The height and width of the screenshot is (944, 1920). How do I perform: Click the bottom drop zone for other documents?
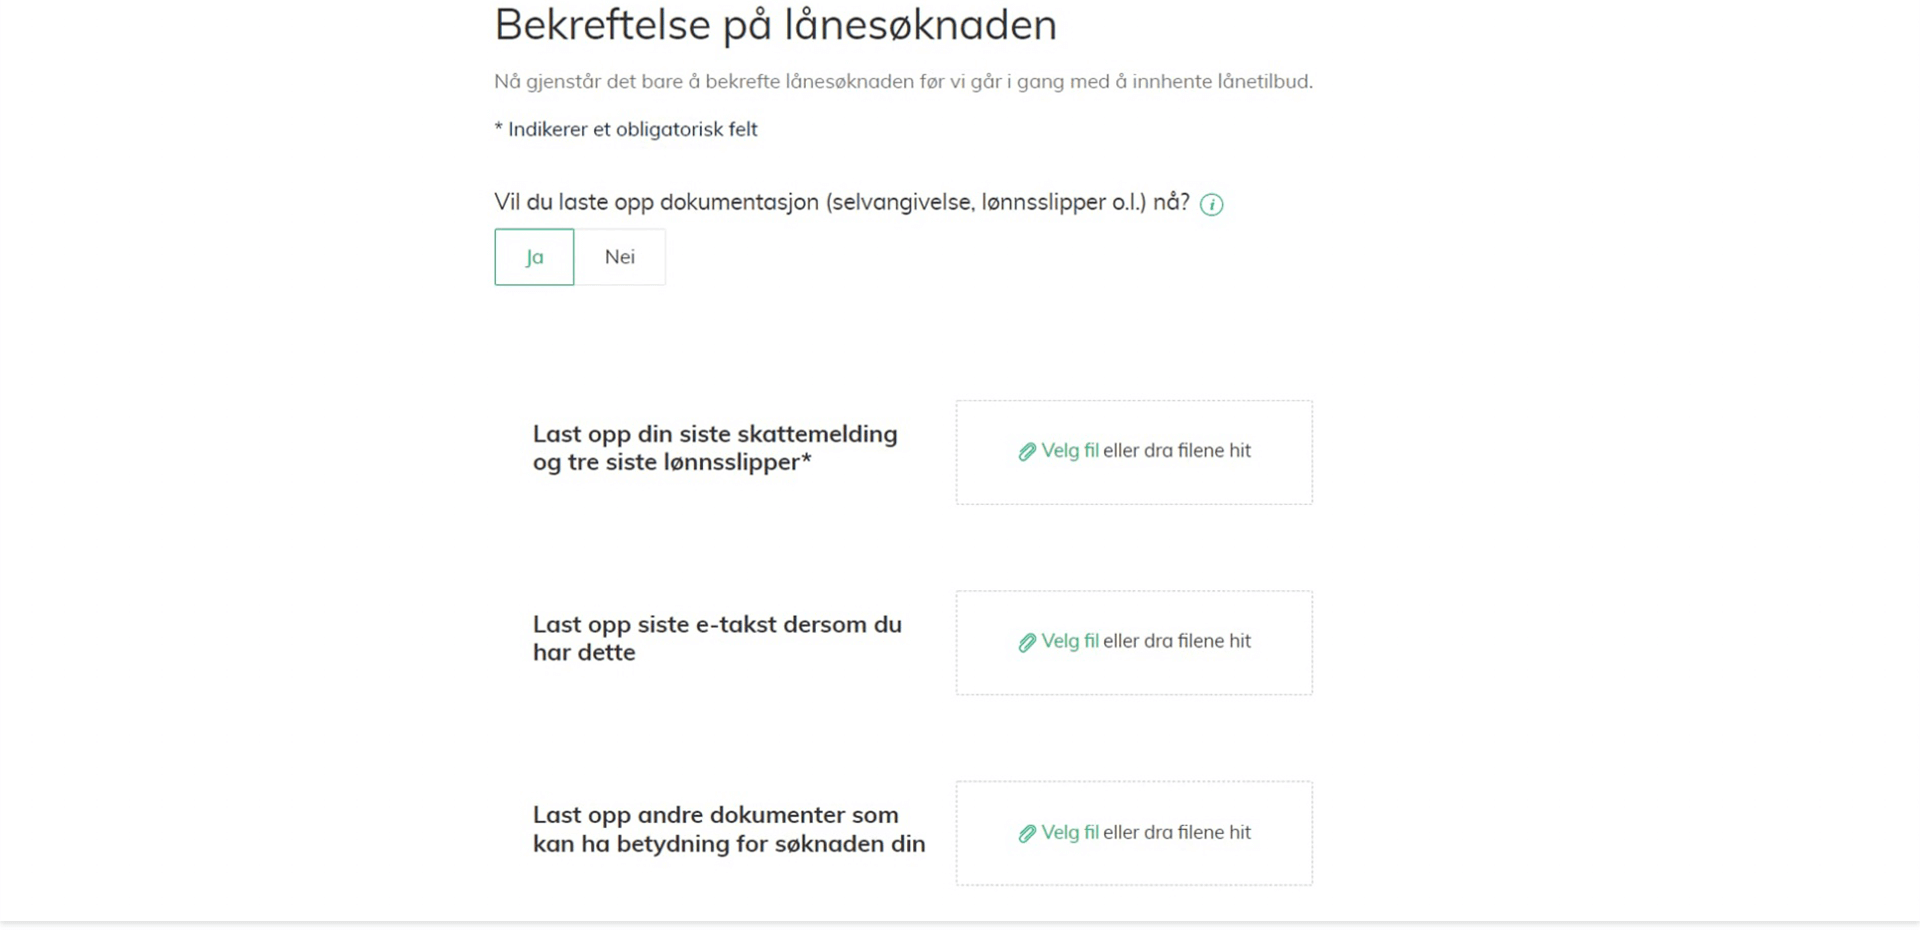click(1133, 832)
